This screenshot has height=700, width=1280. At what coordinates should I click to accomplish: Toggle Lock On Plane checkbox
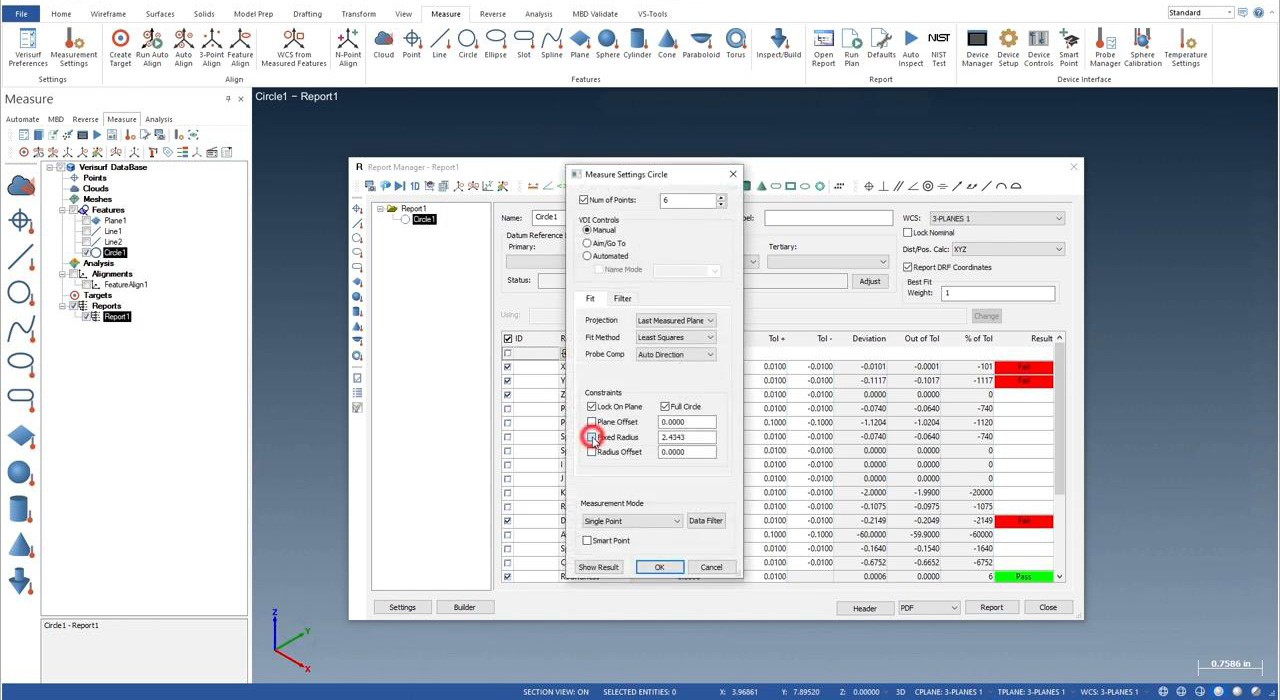pos(591,407)
